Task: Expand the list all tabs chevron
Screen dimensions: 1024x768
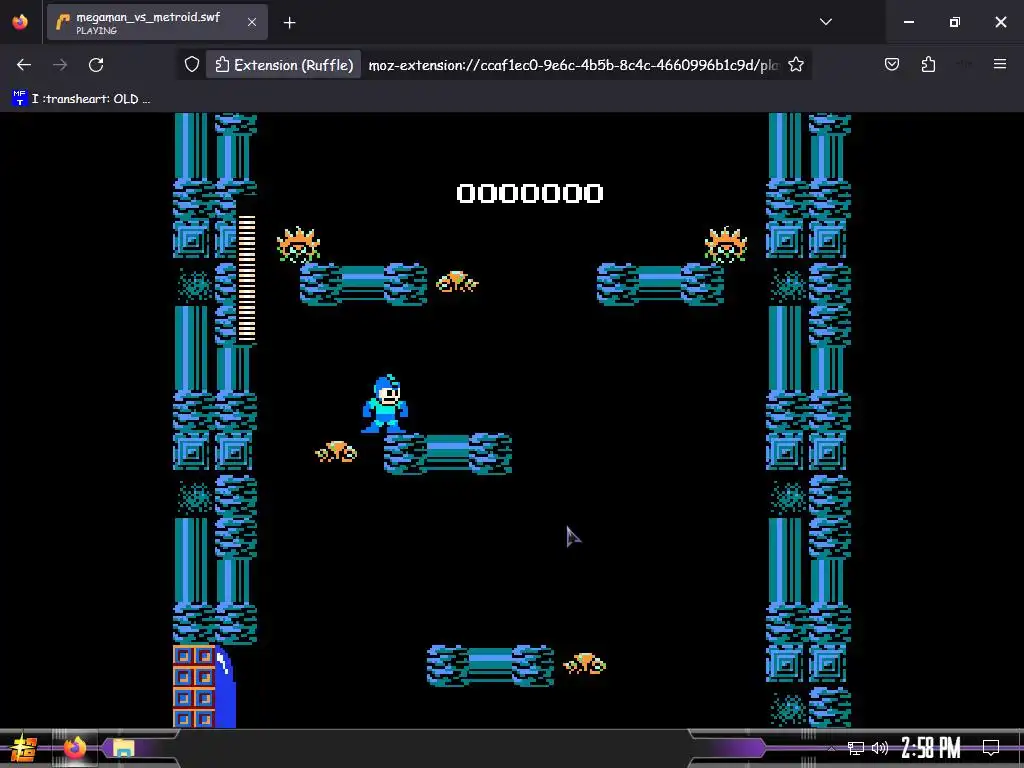Action: point(825,22)
